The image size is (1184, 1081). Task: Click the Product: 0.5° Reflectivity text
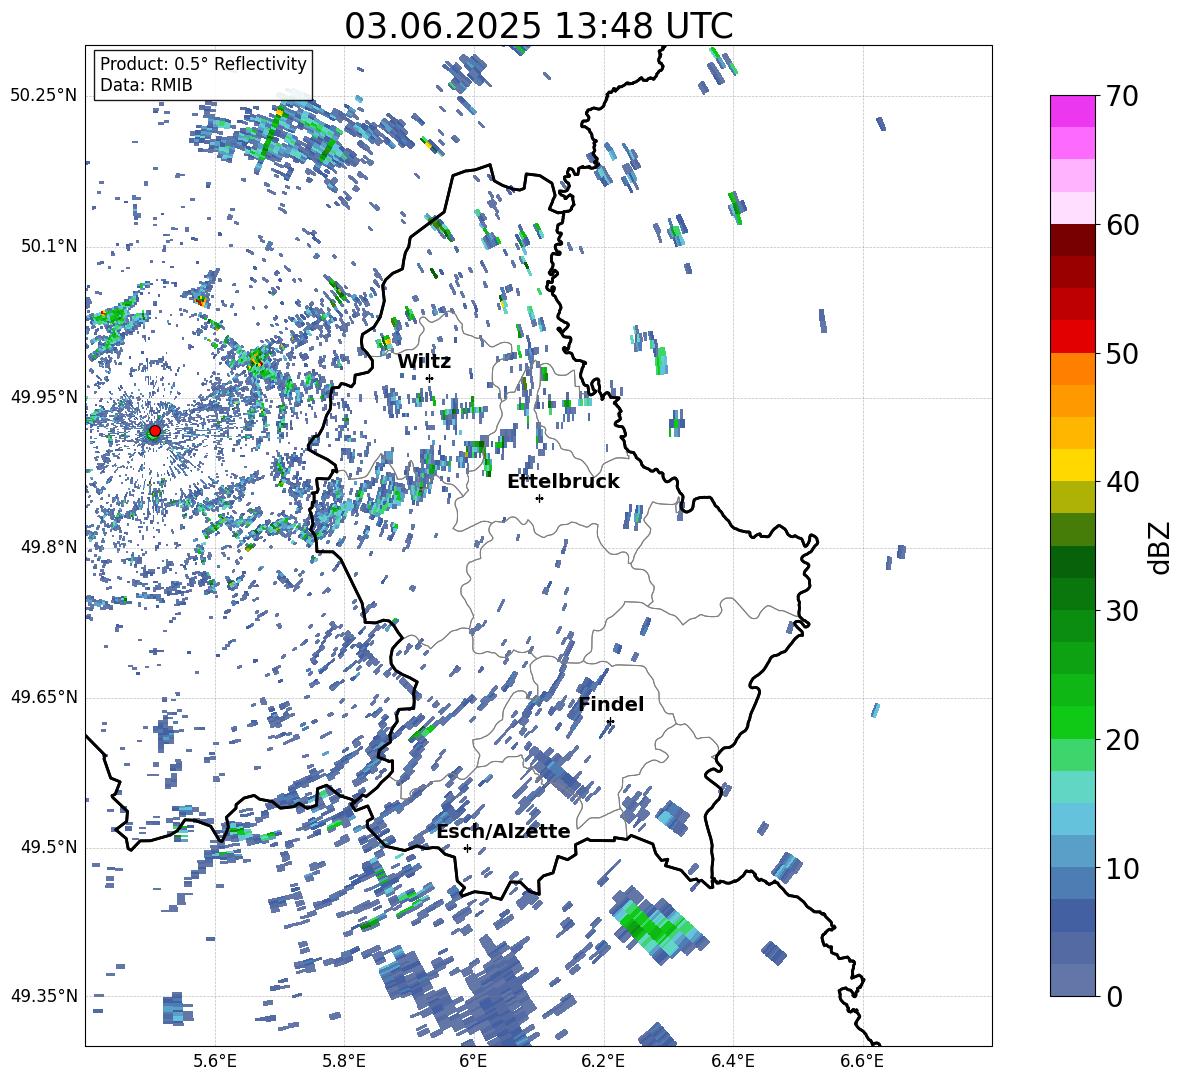point(203,64)
